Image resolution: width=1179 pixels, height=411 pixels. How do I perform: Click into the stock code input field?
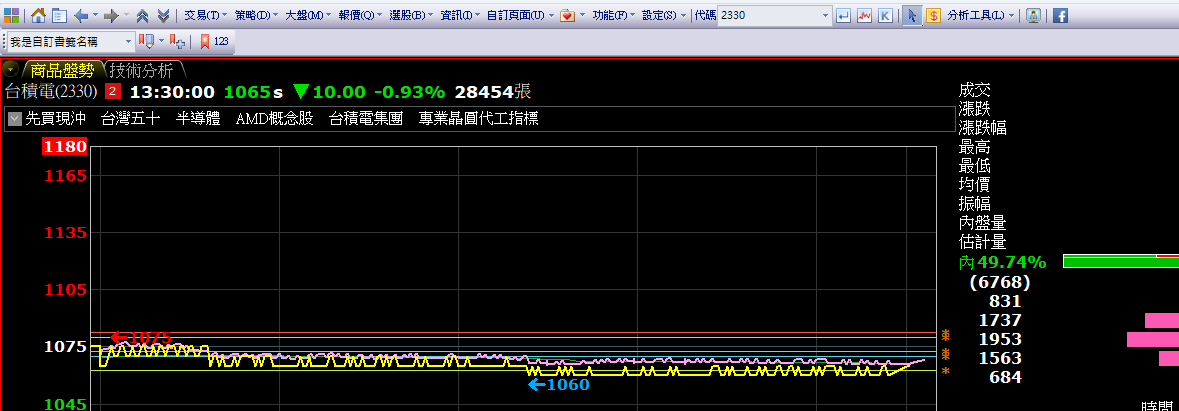click(768, 15)
